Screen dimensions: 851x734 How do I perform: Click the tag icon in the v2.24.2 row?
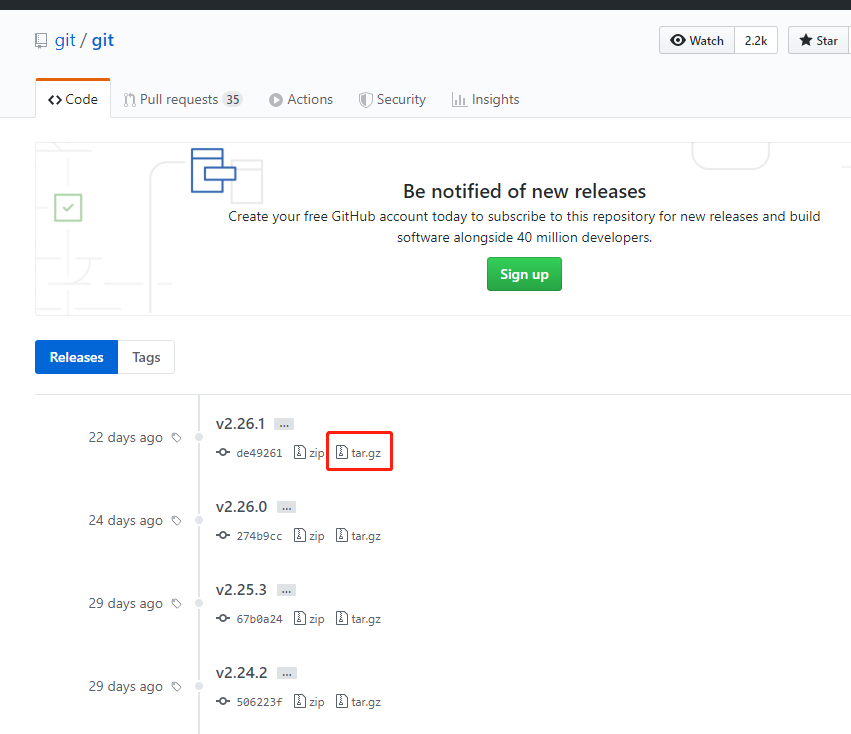(x=176, y=687)
